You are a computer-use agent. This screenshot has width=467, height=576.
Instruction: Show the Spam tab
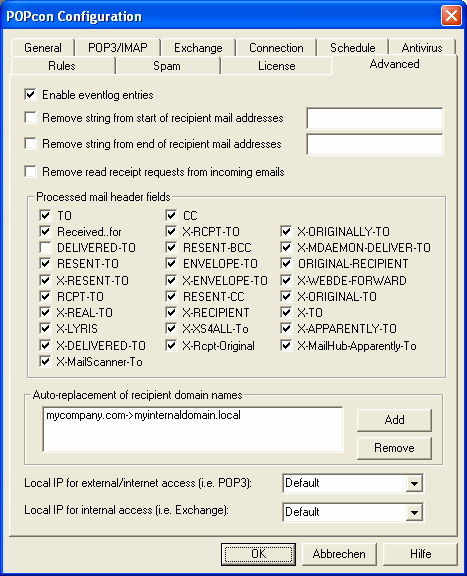pos(167,66)
